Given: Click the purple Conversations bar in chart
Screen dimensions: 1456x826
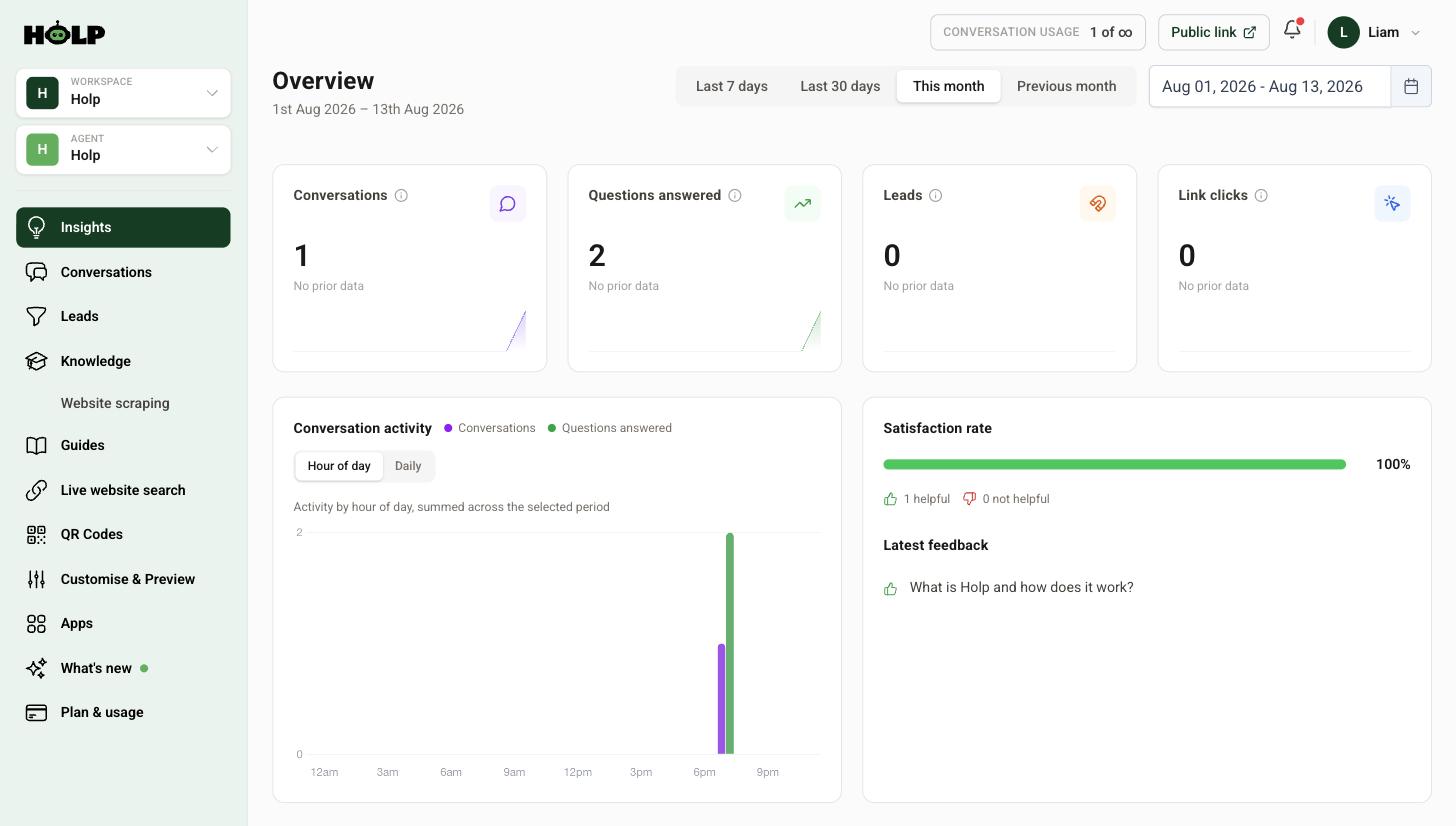Looking at the screenshot, I should click(721, 699).
